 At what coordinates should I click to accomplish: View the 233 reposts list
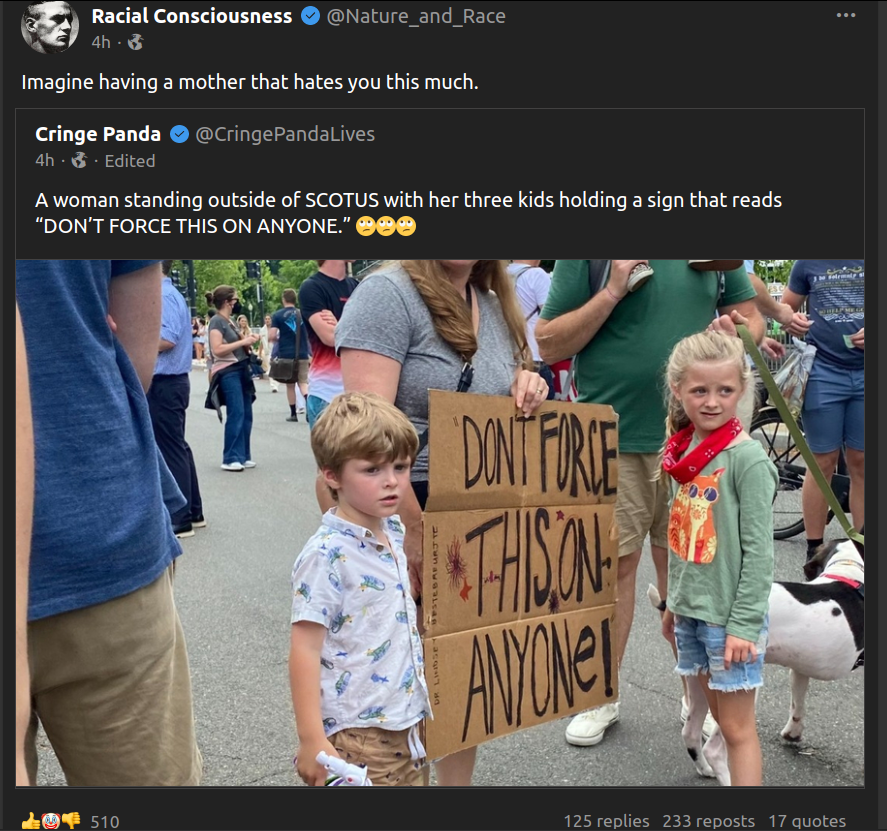708,821
